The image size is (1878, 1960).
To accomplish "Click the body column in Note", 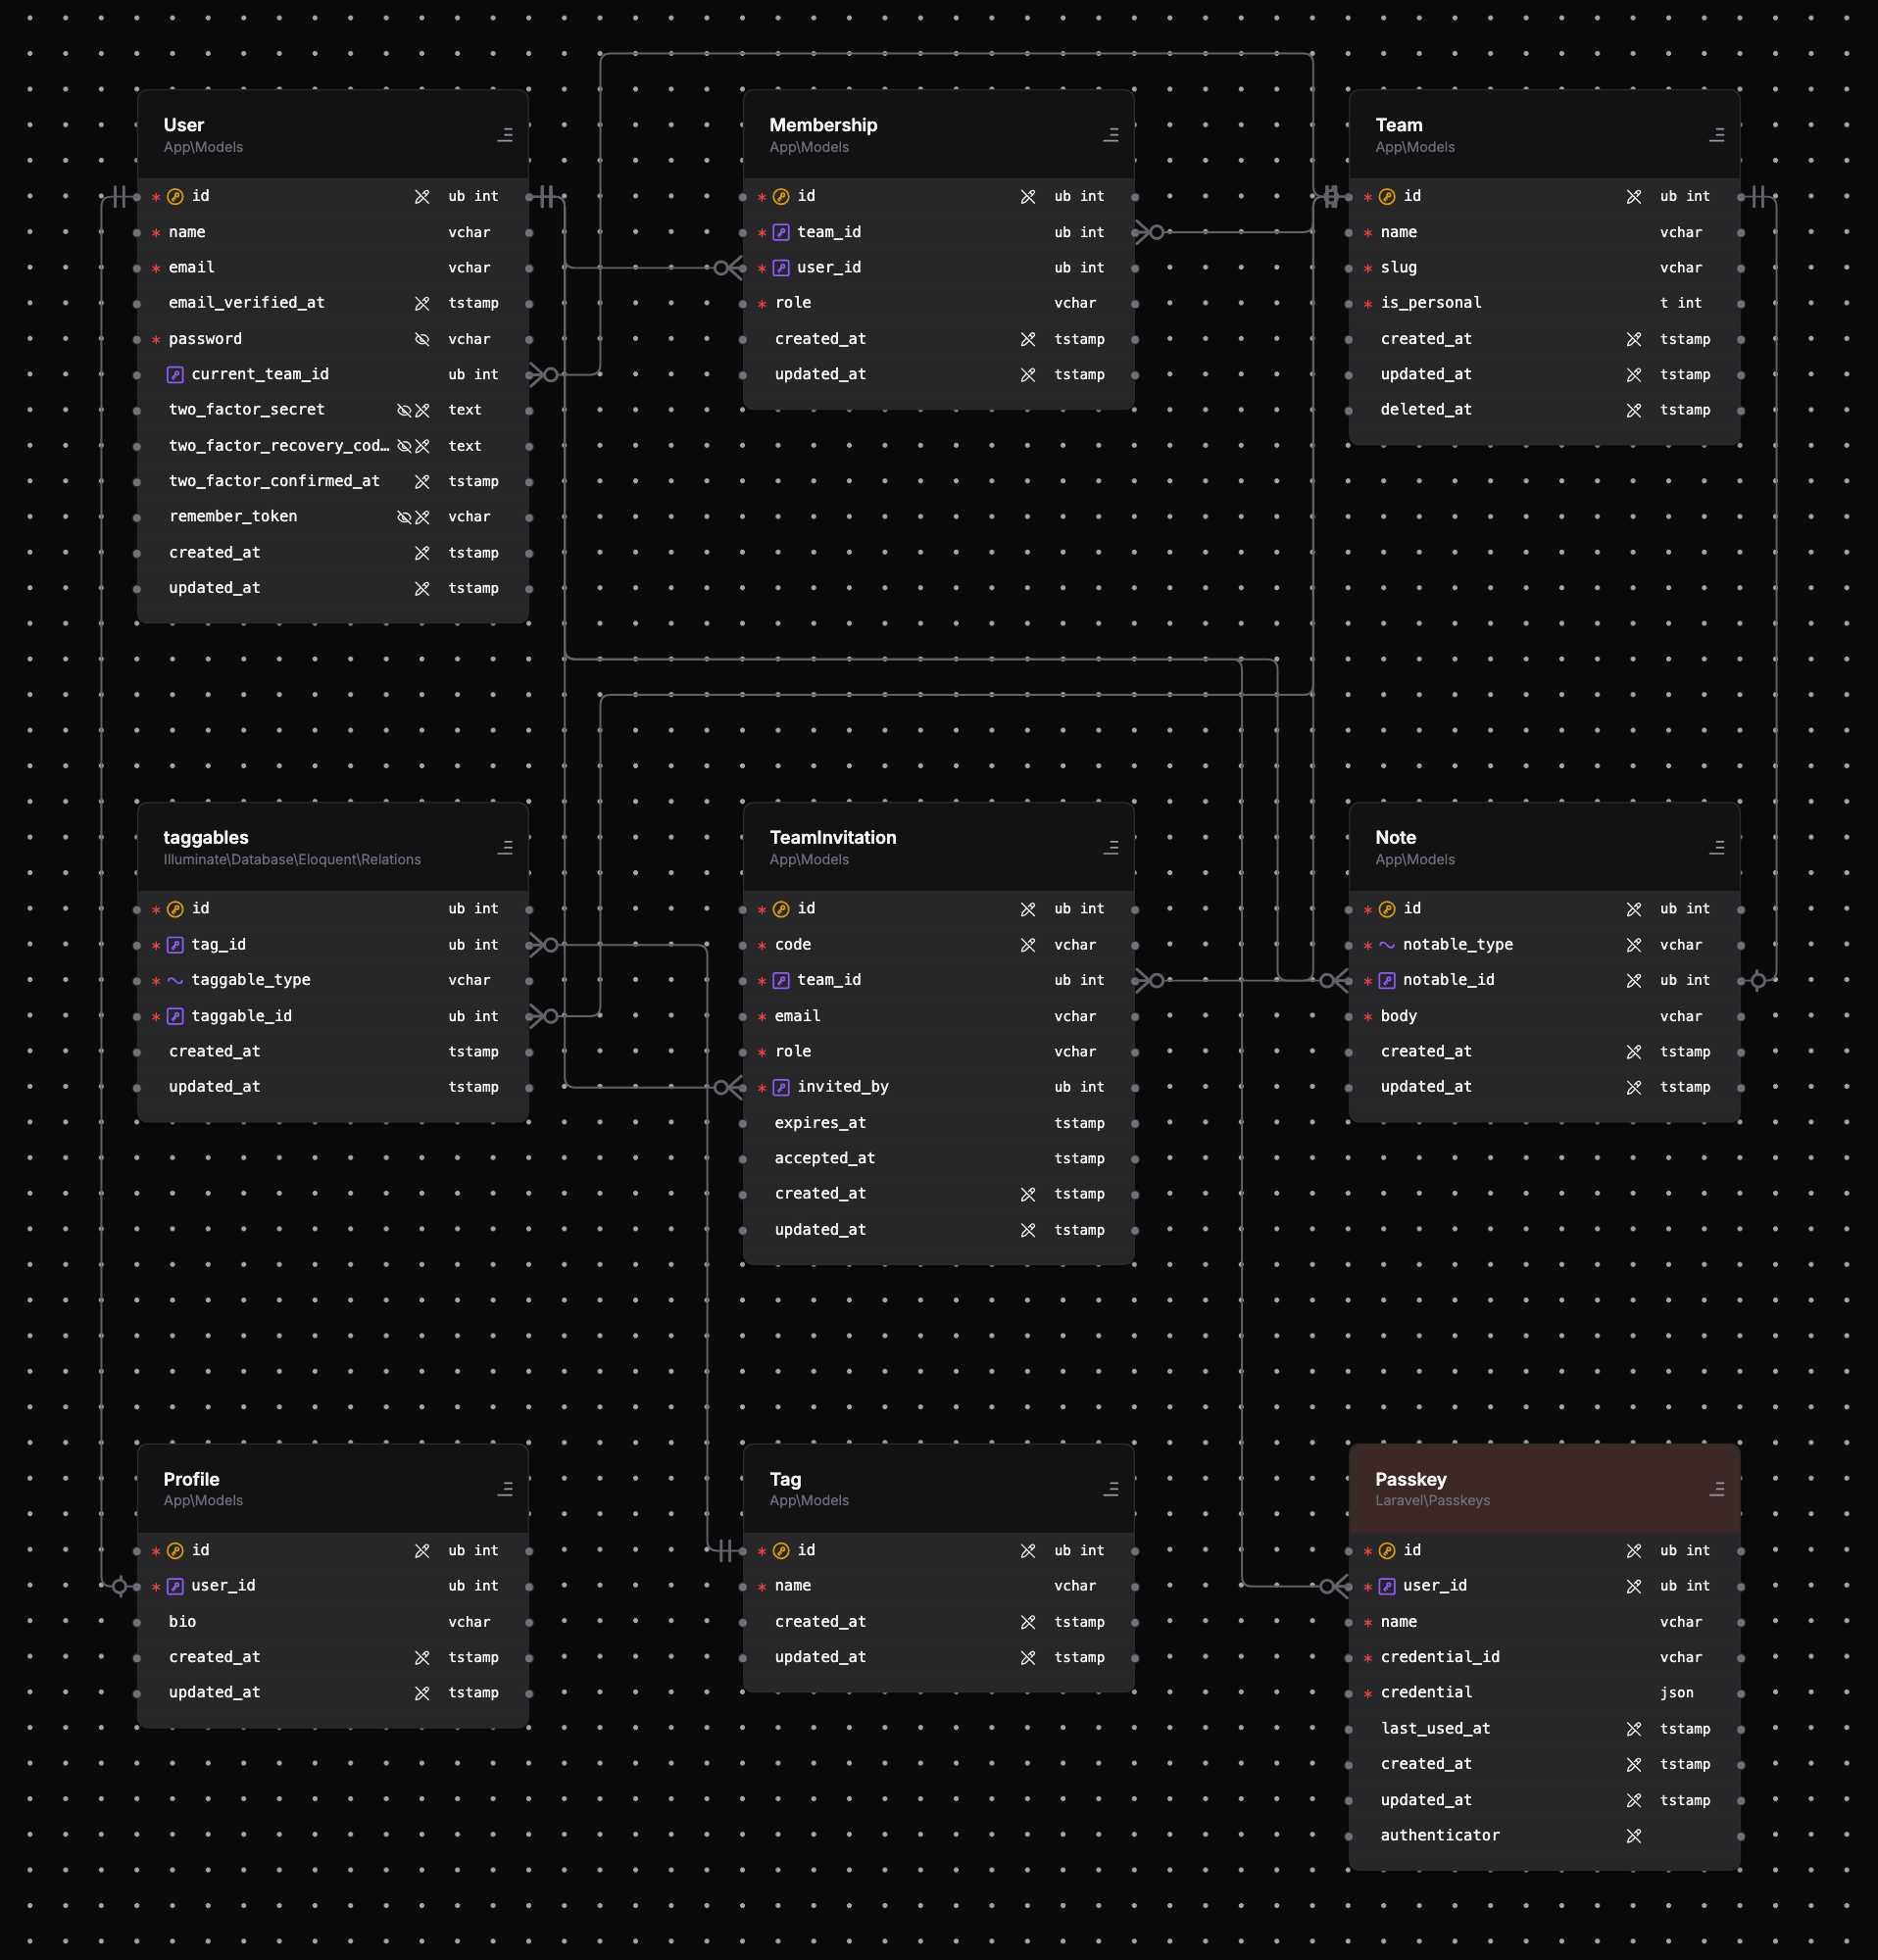I will pos(1399,1016).
